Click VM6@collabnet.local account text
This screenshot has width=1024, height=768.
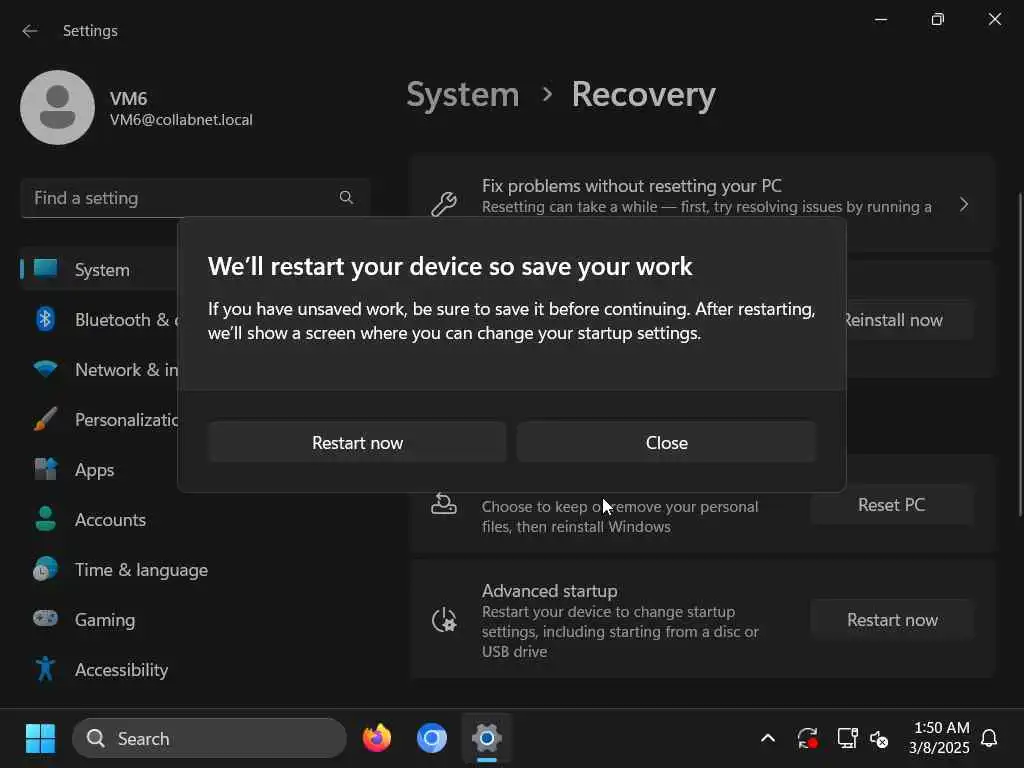pyautogui.click(x=181, y=120)
